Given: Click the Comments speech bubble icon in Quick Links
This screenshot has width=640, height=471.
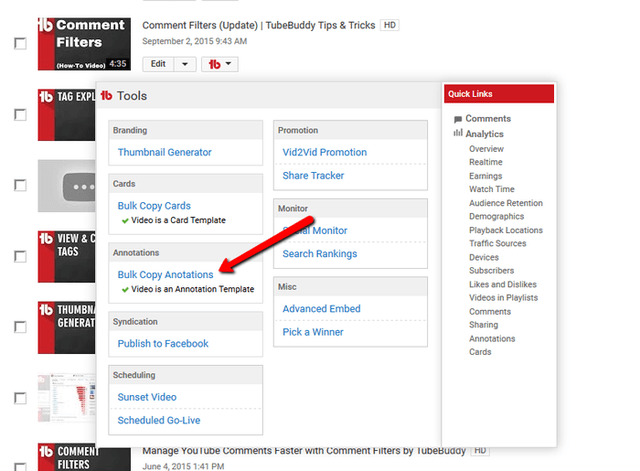Looking at the screenshot, I should click(x=458, y=119).
